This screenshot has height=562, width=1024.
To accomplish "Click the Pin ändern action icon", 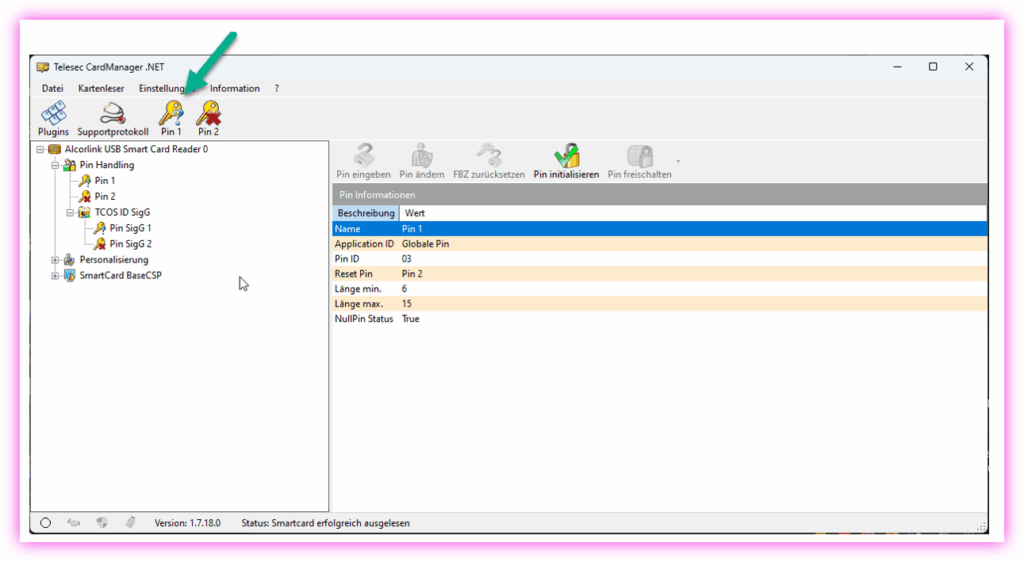I will click(x=422, y=157).
